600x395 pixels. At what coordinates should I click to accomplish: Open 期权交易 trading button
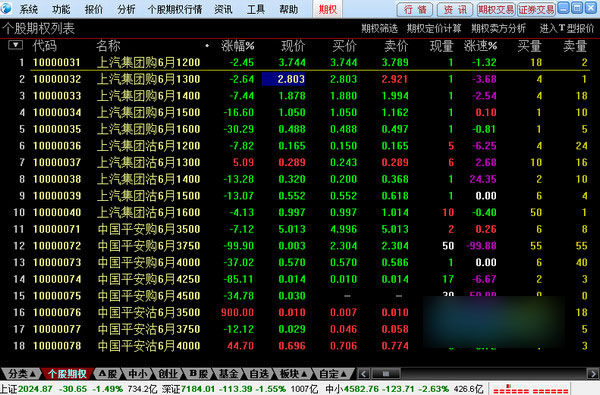[496, 9]
